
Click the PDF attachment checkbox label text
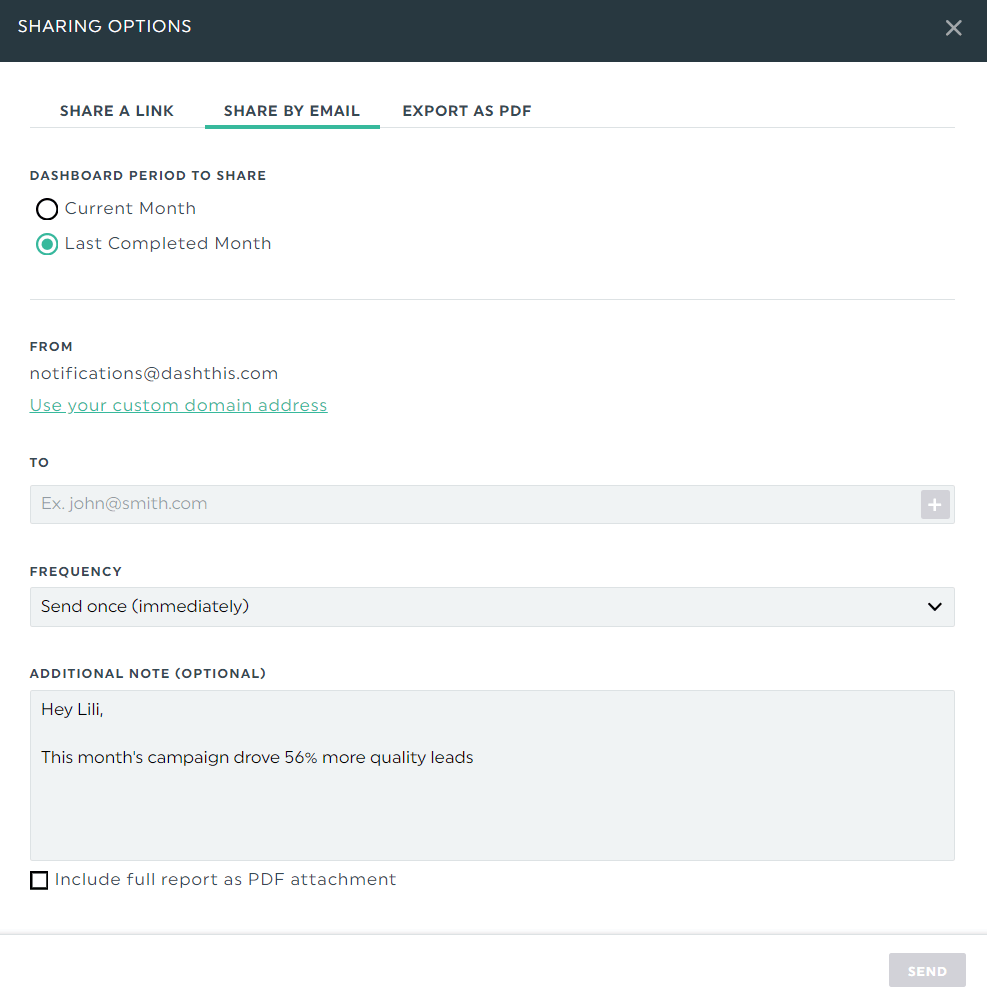coord(225,880)
